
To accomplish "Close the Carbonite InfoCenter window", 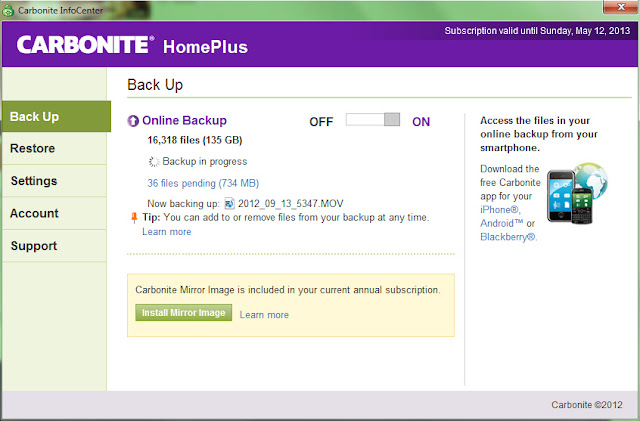I will tap(620, 7).
